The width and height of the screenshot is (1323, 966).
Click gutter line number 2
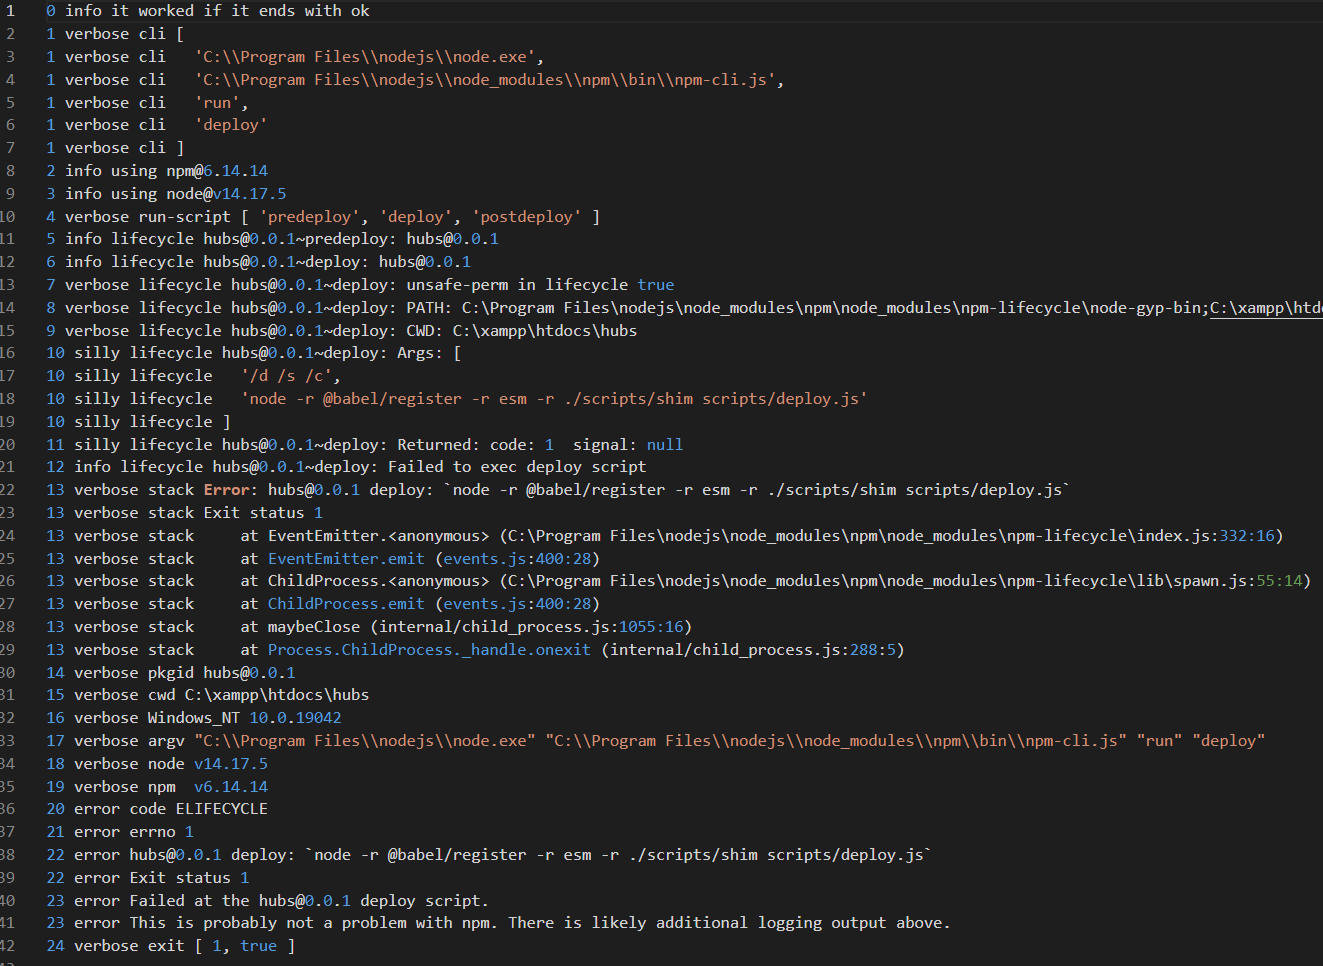tap(10, 34)
